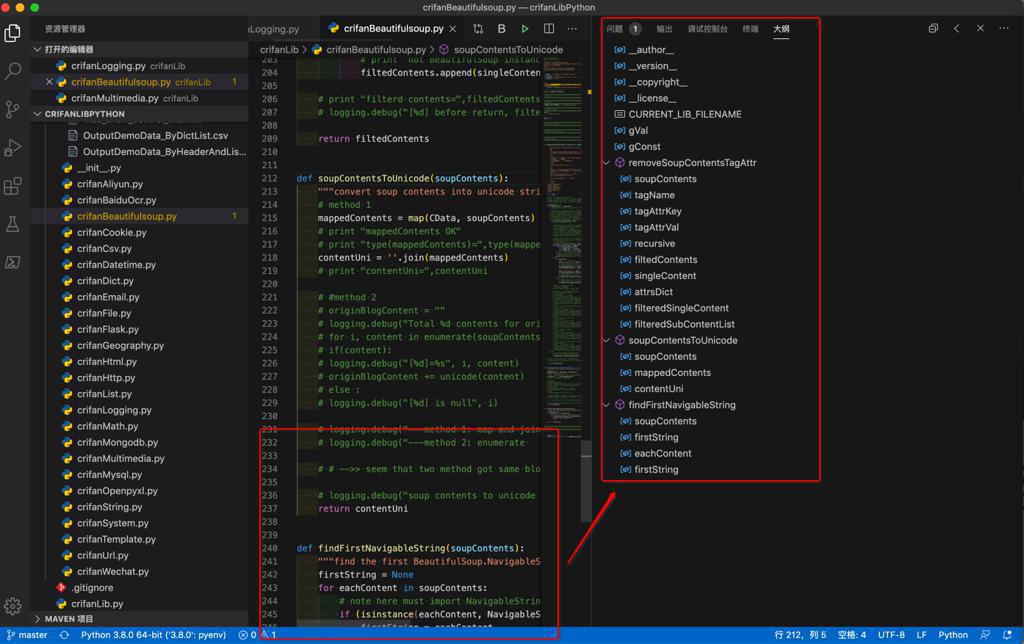Viewport: 1024px width, 644px height.
Task: Run Python file with the play button
Action: (525, 29)
